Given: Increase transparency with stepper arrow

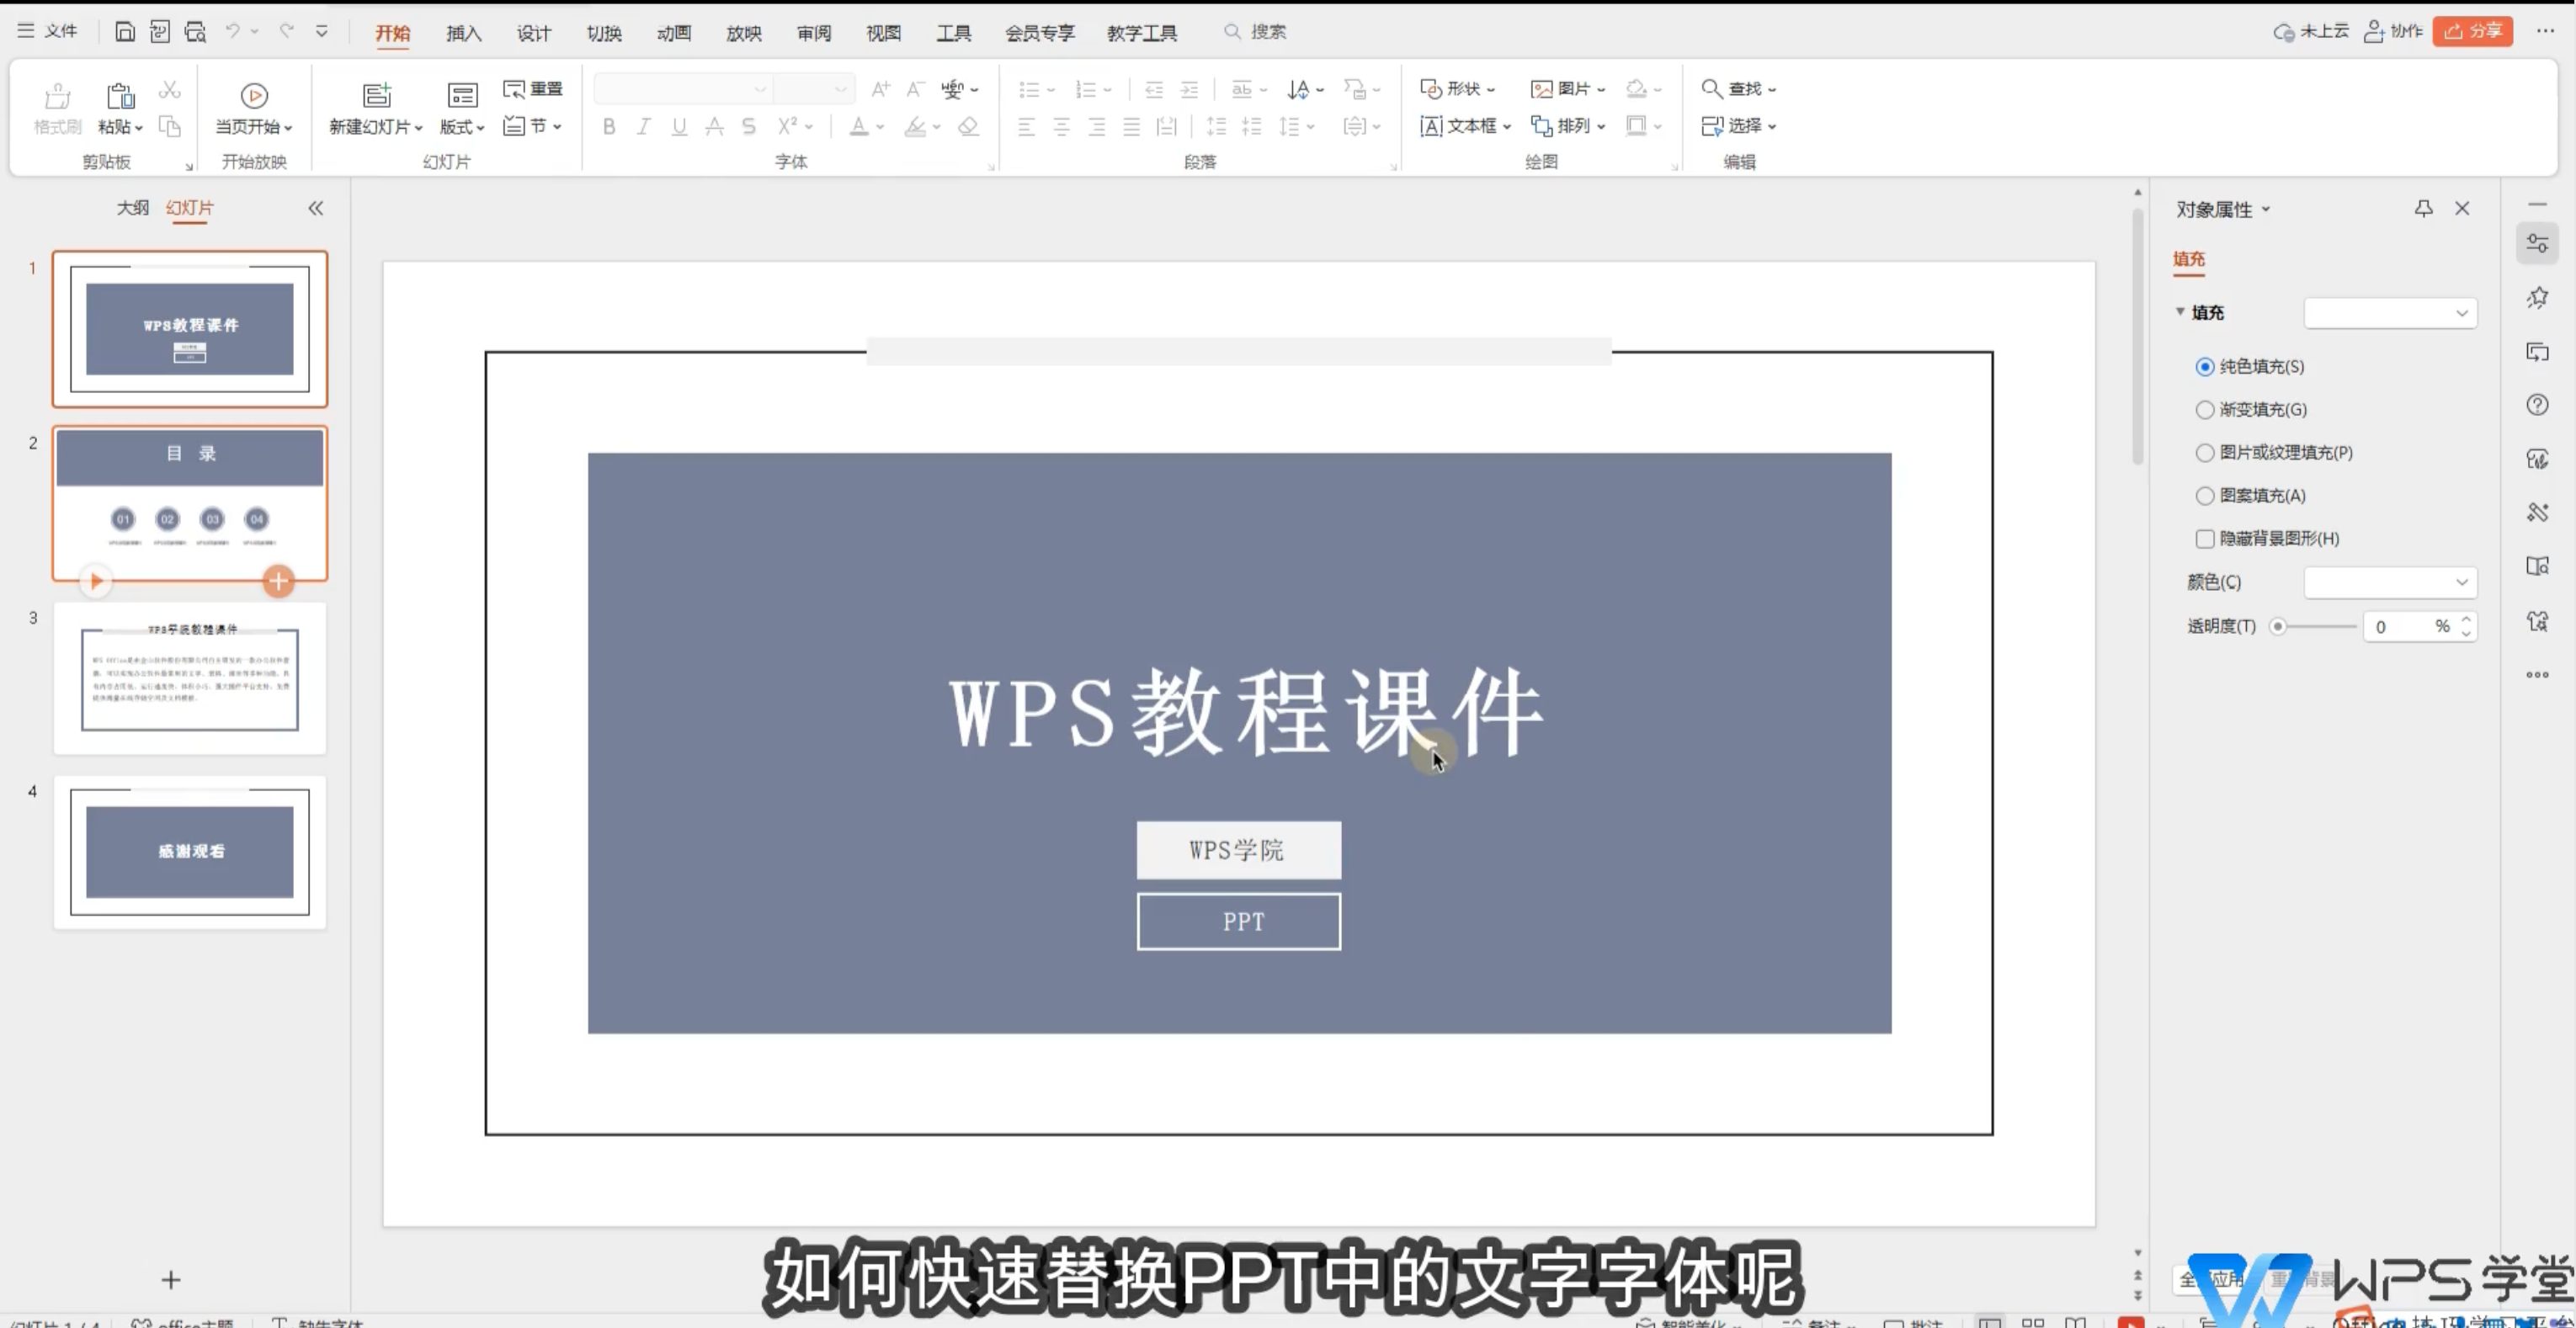Looking at the screenshot, I should [x=2466, y=618].
